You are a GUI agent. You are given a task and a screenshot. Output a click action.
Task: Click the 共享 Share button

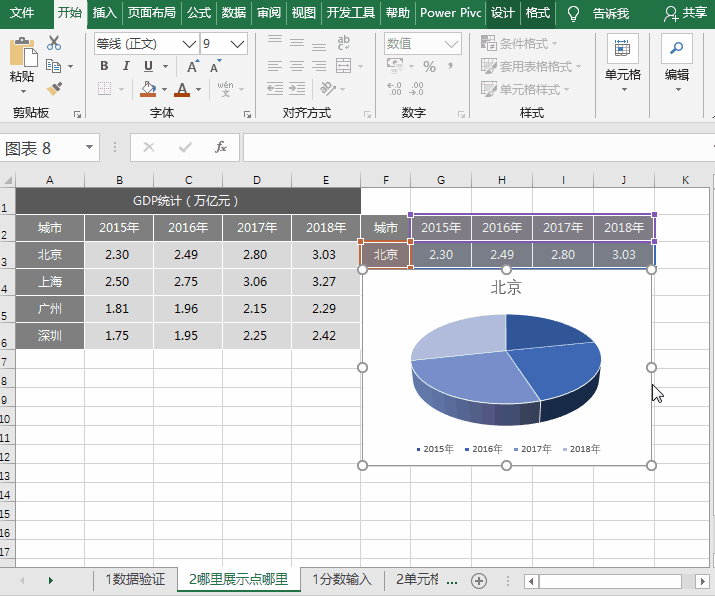click(685, 13)
